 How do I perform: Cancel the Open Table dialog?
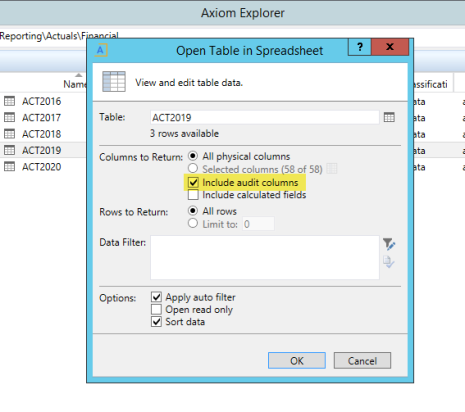pyautogui.click(x=362, y=361)
